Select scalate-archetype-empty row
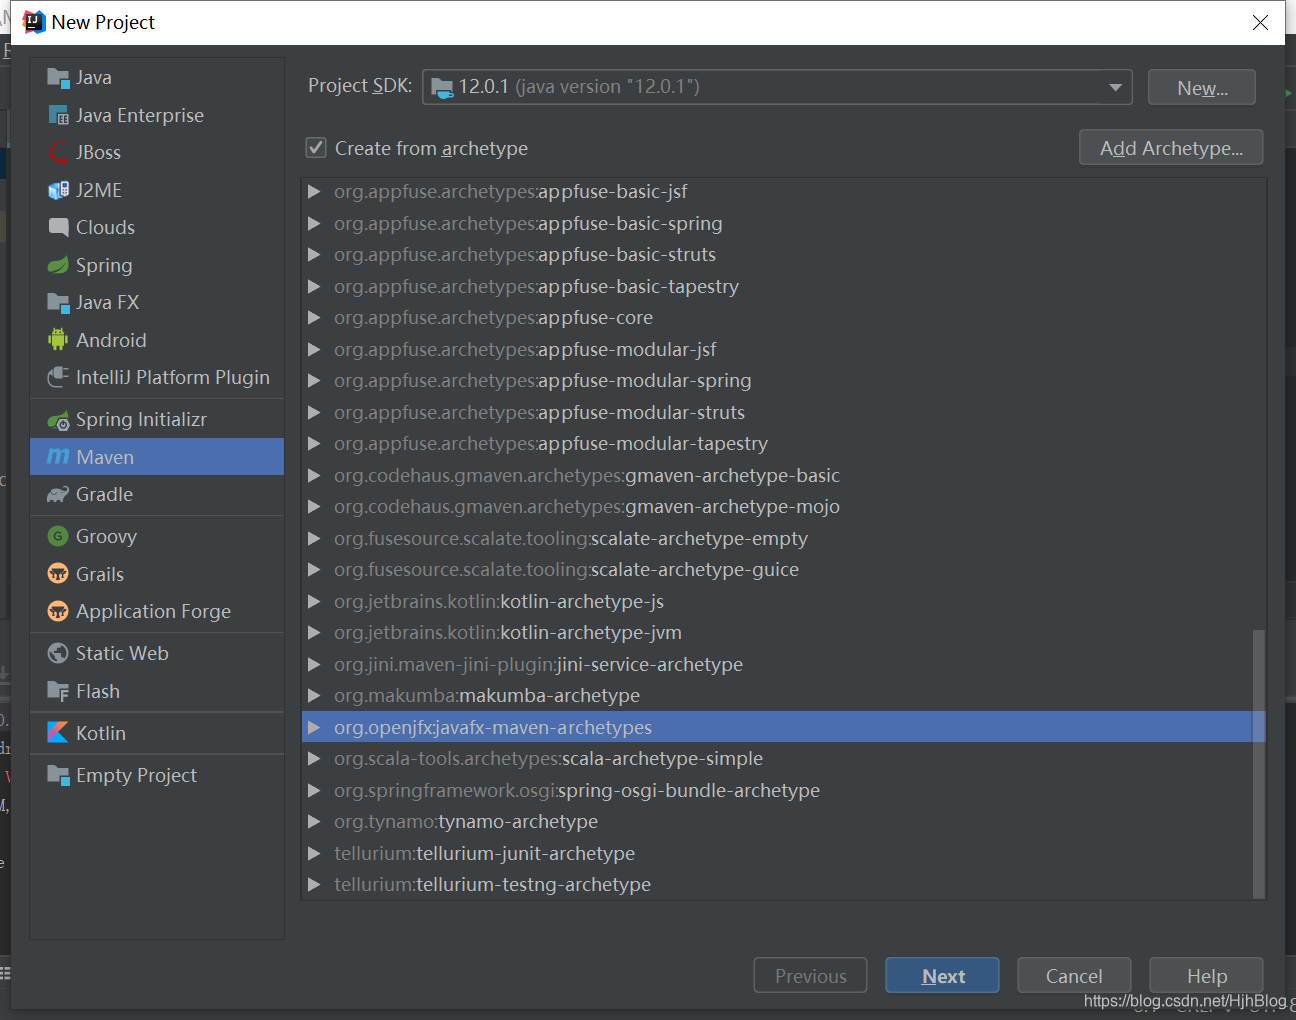Screen dimensions: 1296x1020 click(x=783, y=538)
